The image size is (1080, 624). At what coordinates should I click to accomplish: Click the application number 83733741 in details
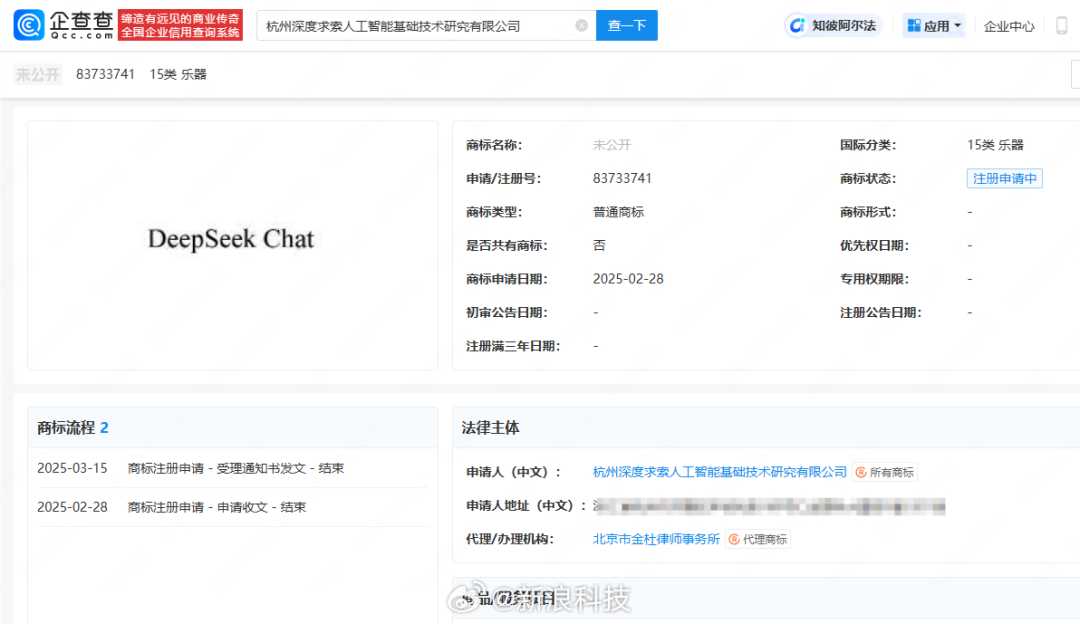click(x=622, y=178)
